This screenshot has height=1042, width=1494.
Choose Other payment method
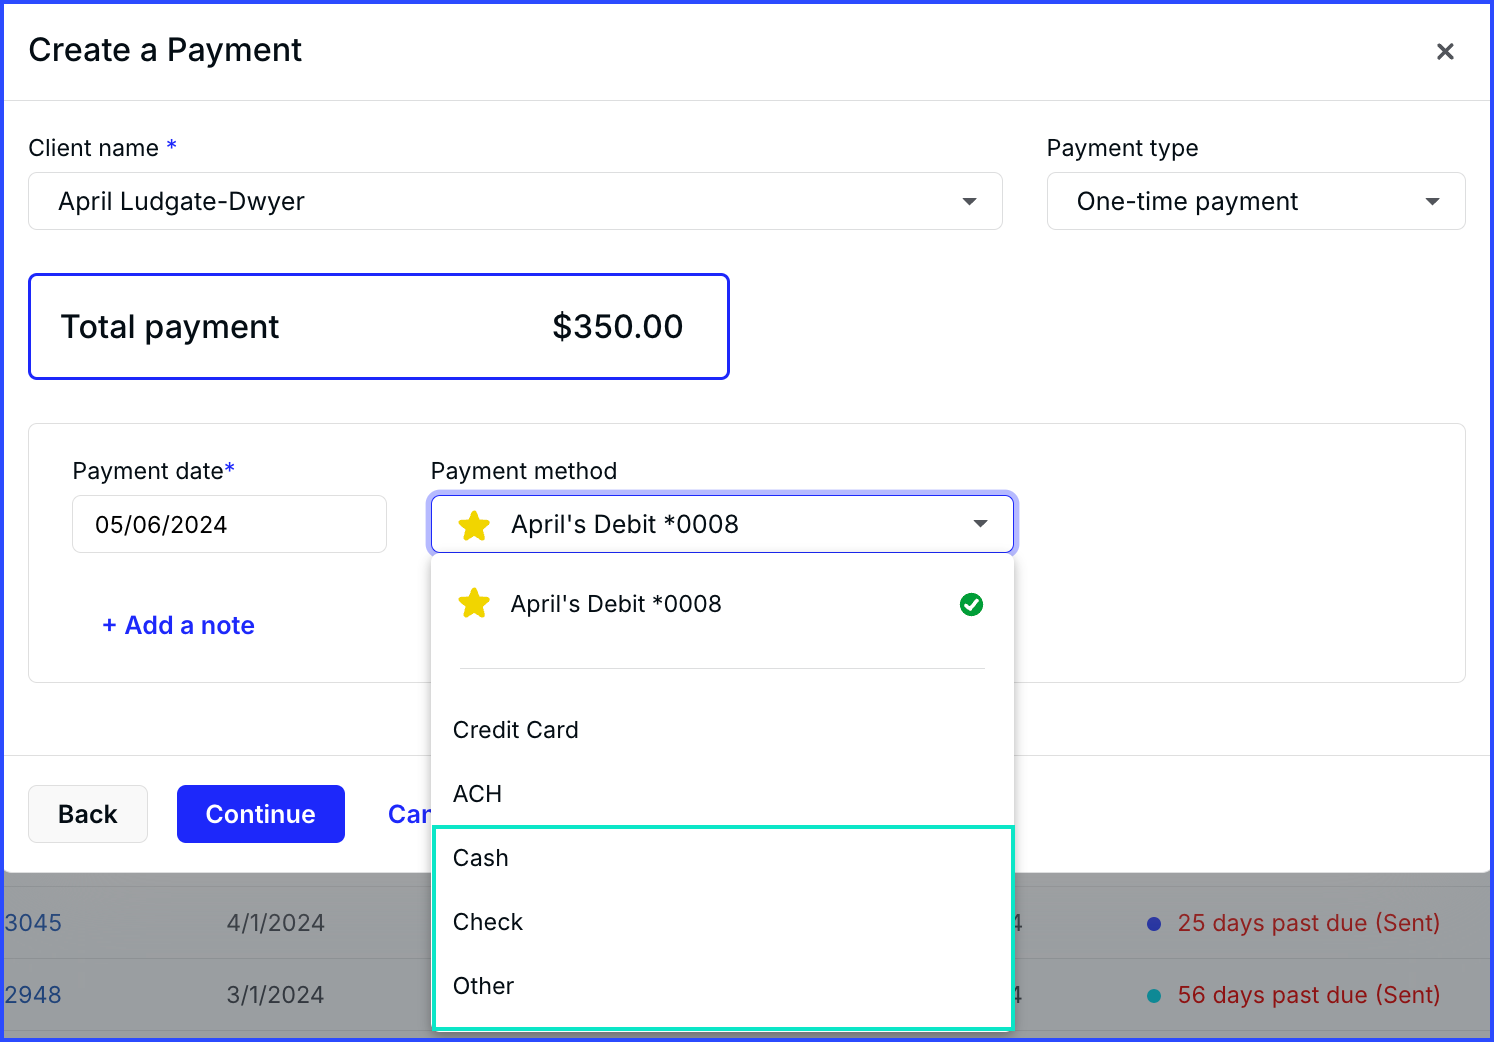[722, 986]
